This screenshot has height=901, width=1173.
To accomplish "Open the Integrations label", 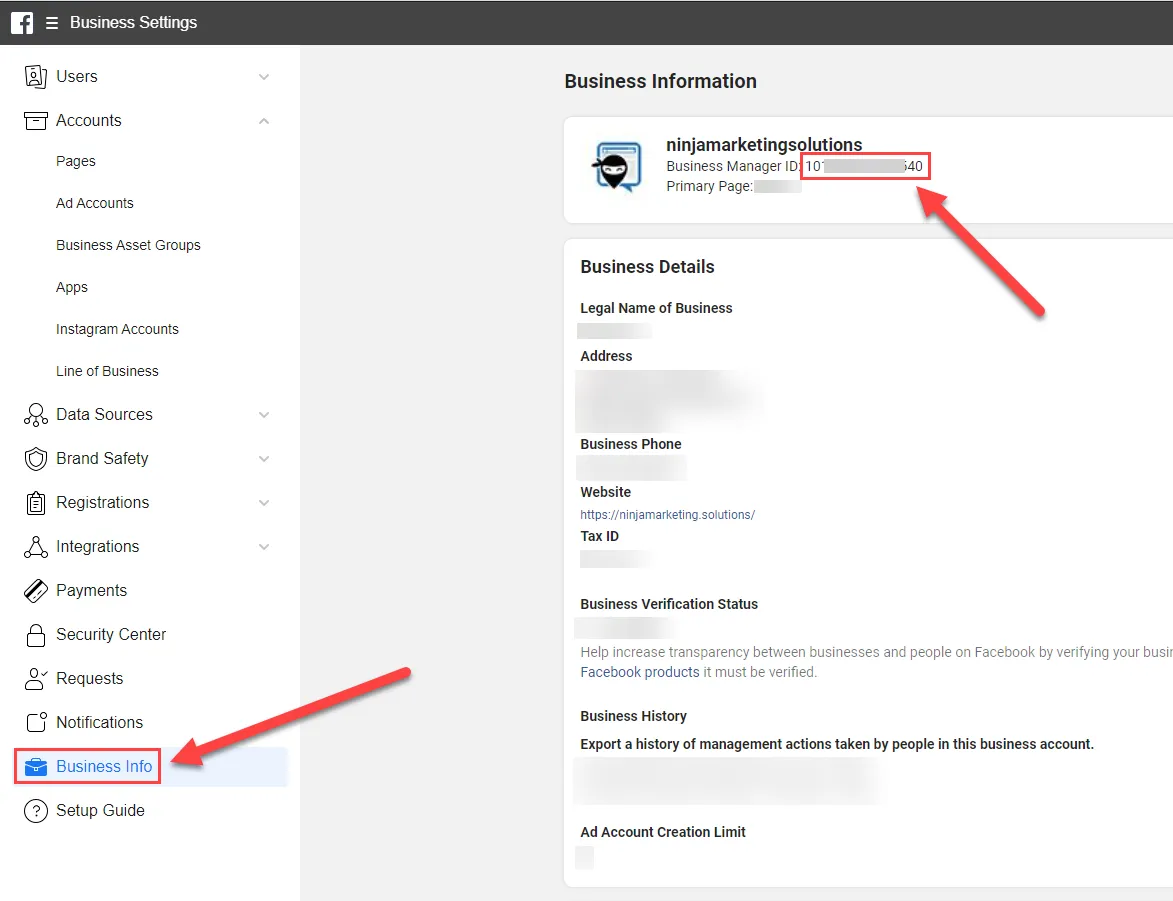I will click(97, 547).
